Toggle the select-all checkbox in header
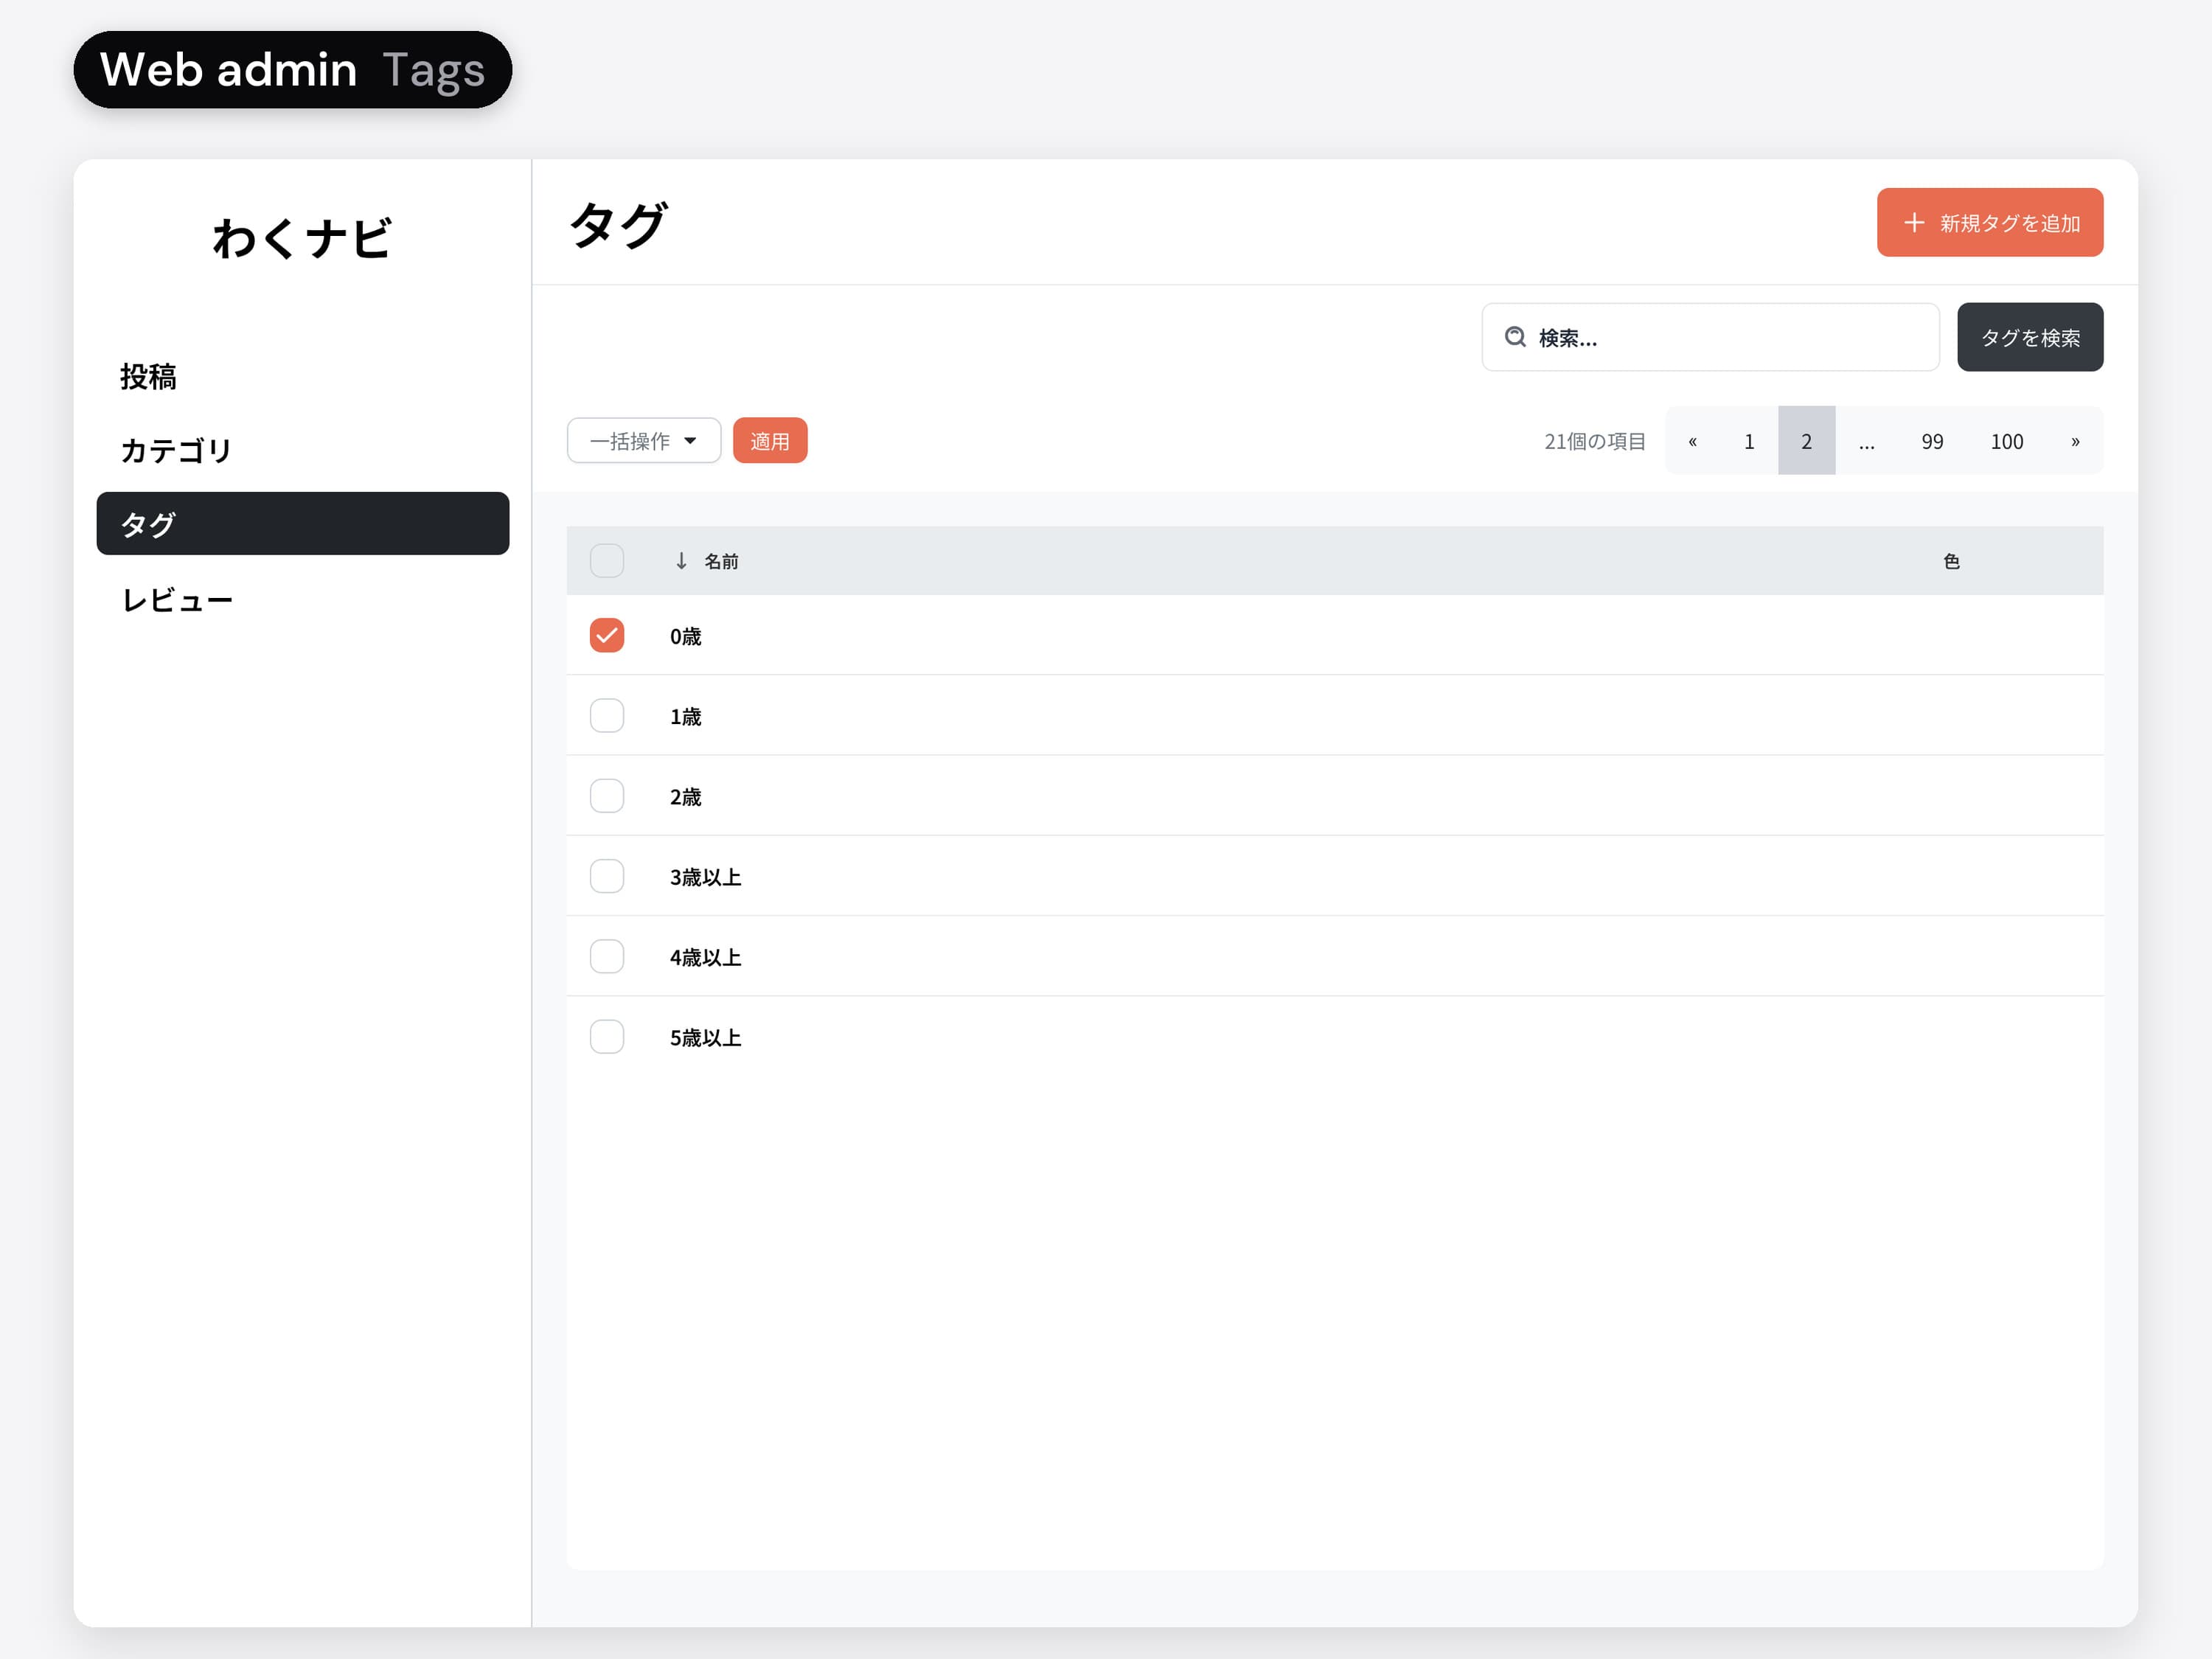2212x1659 pixels. tap(607, 561)
